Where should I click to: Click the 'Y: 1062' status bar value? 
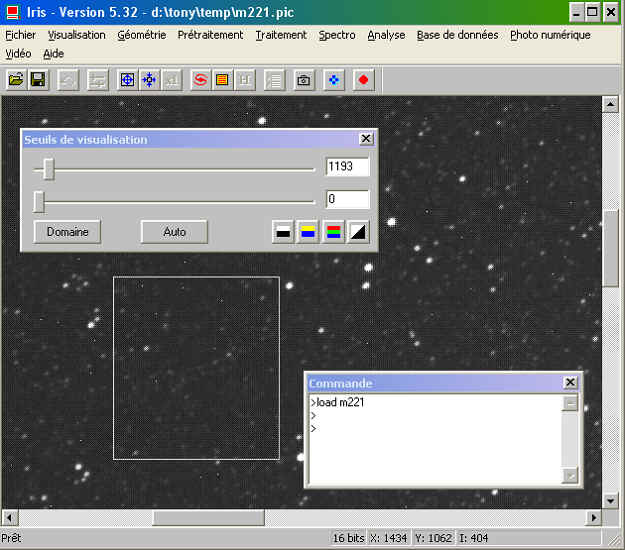coord(433,538)
